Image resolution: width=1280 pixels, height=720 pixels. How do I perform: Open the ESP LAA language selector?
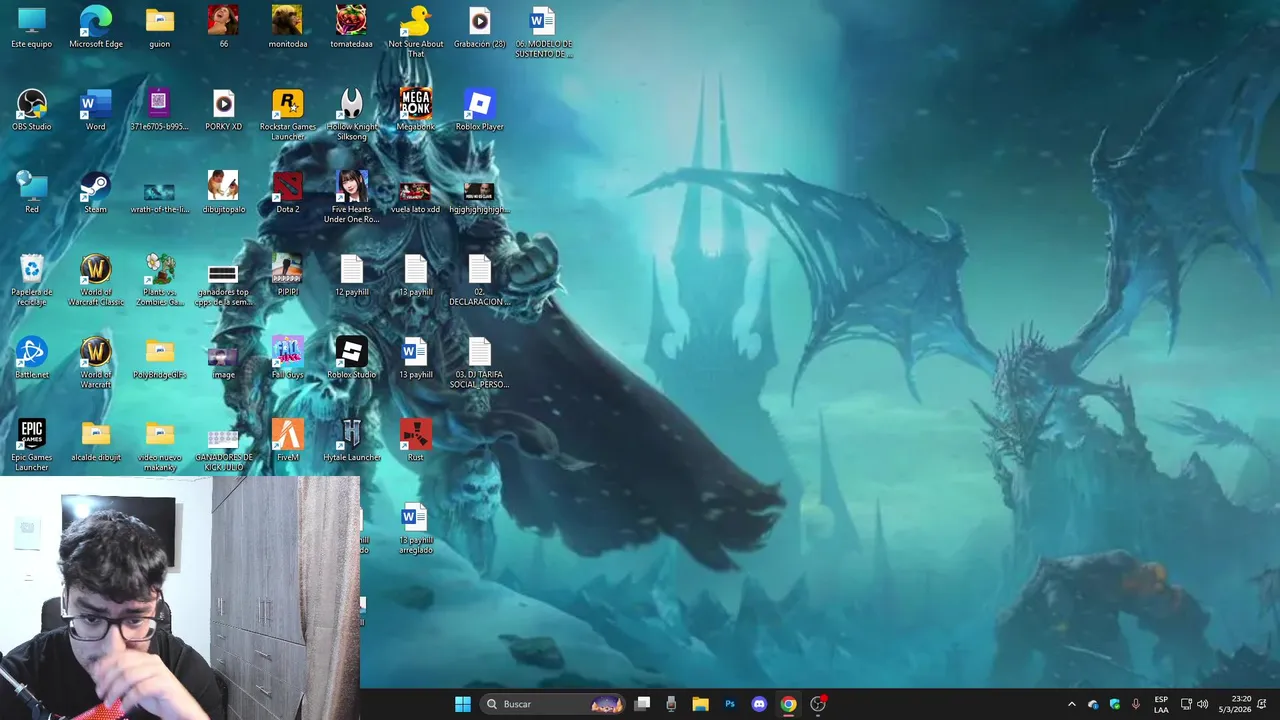point(1161,704)
